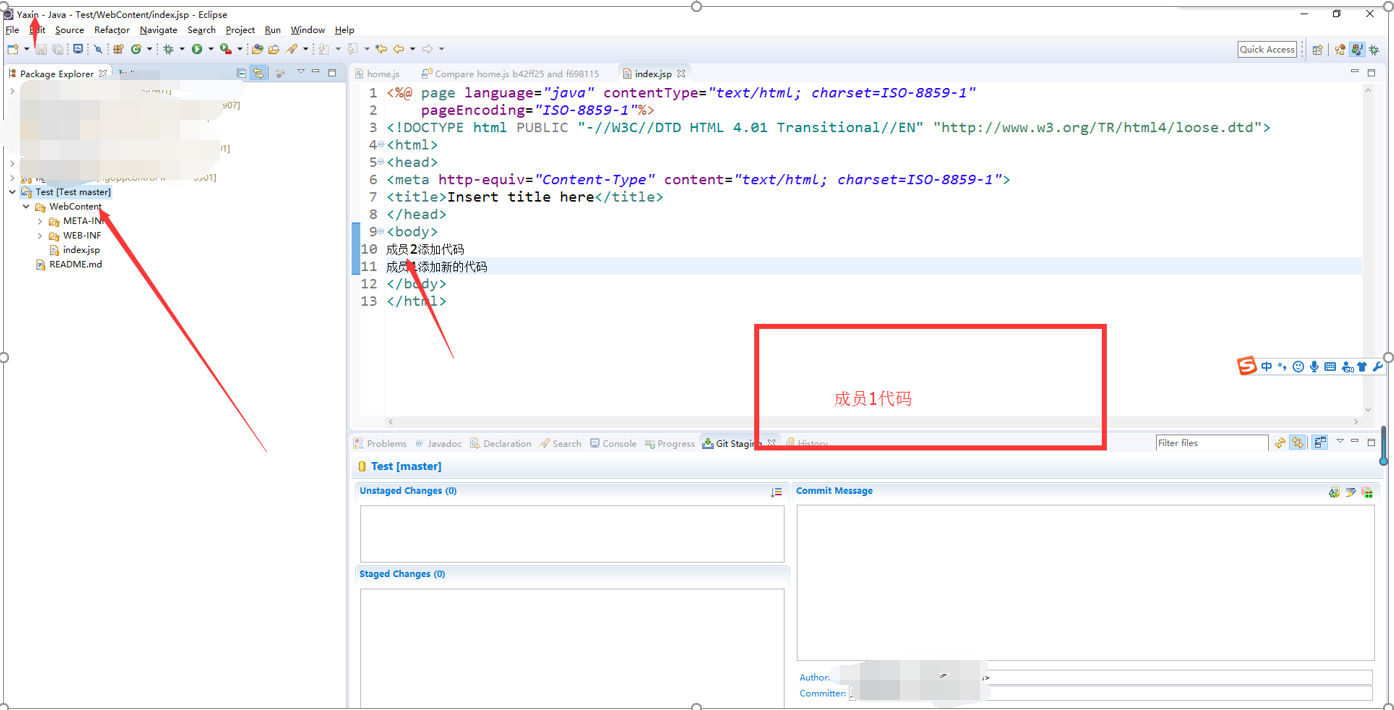
Task: Expand the META-INF folder node
Action: [x=40, y=221]
